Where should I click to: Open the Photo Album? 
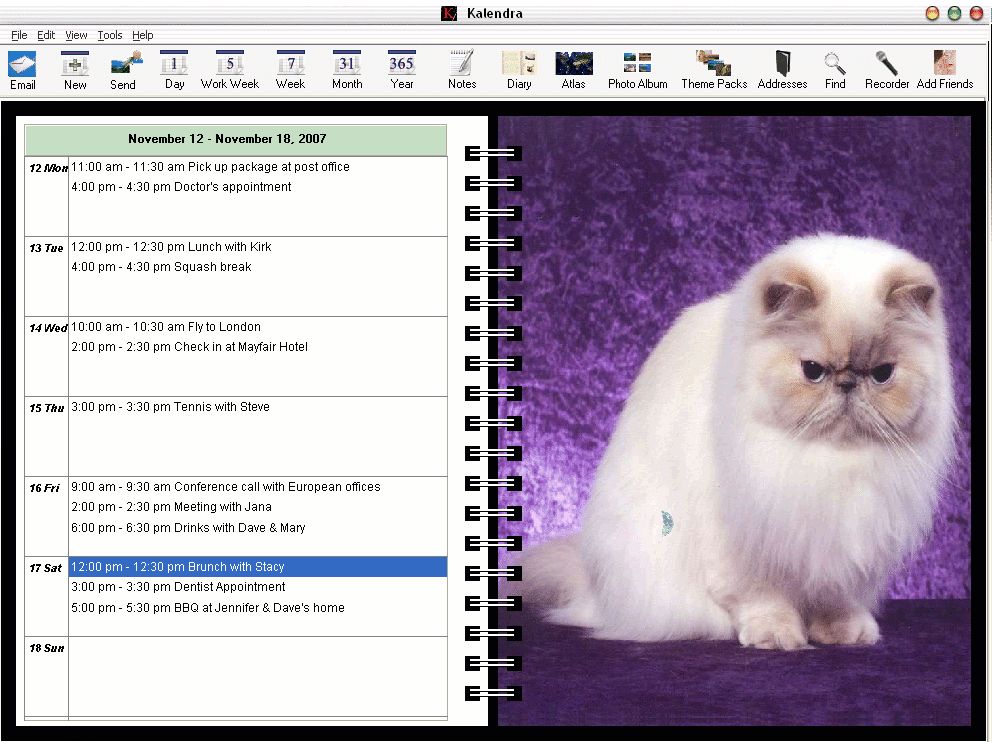pos(637,70)
